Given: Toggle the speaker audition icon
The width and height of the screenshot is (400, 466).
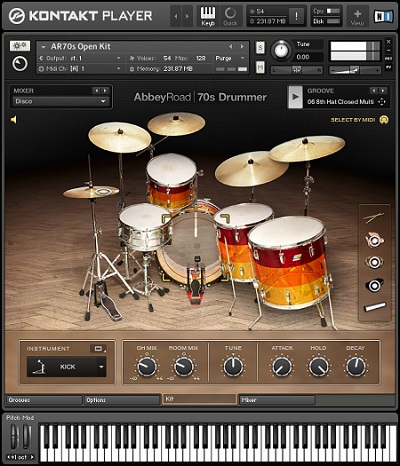Looking at the screenshot, I should pos(14,119).
